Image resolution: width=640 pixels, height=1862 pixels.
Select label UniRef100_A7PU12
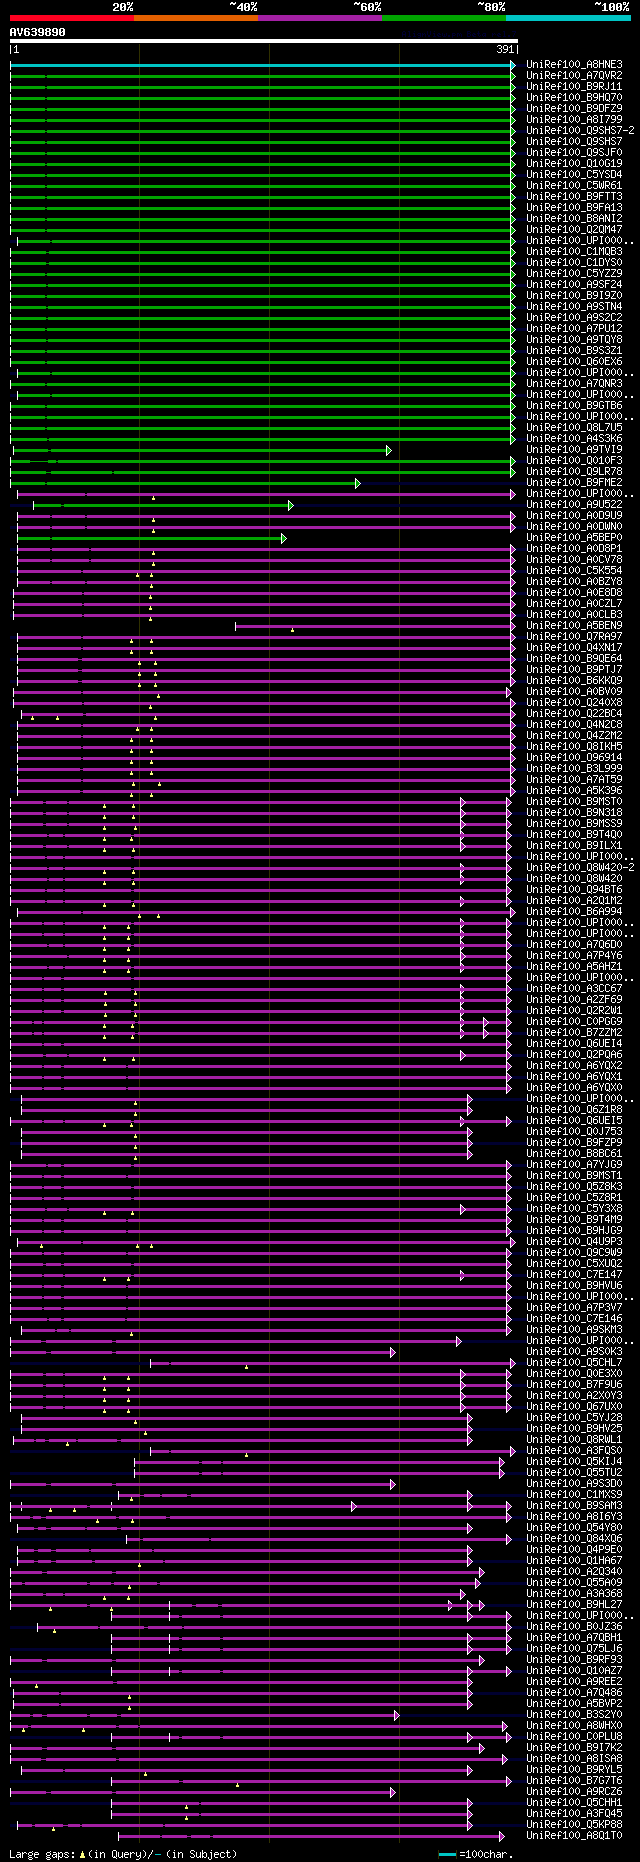pos(574,329)
